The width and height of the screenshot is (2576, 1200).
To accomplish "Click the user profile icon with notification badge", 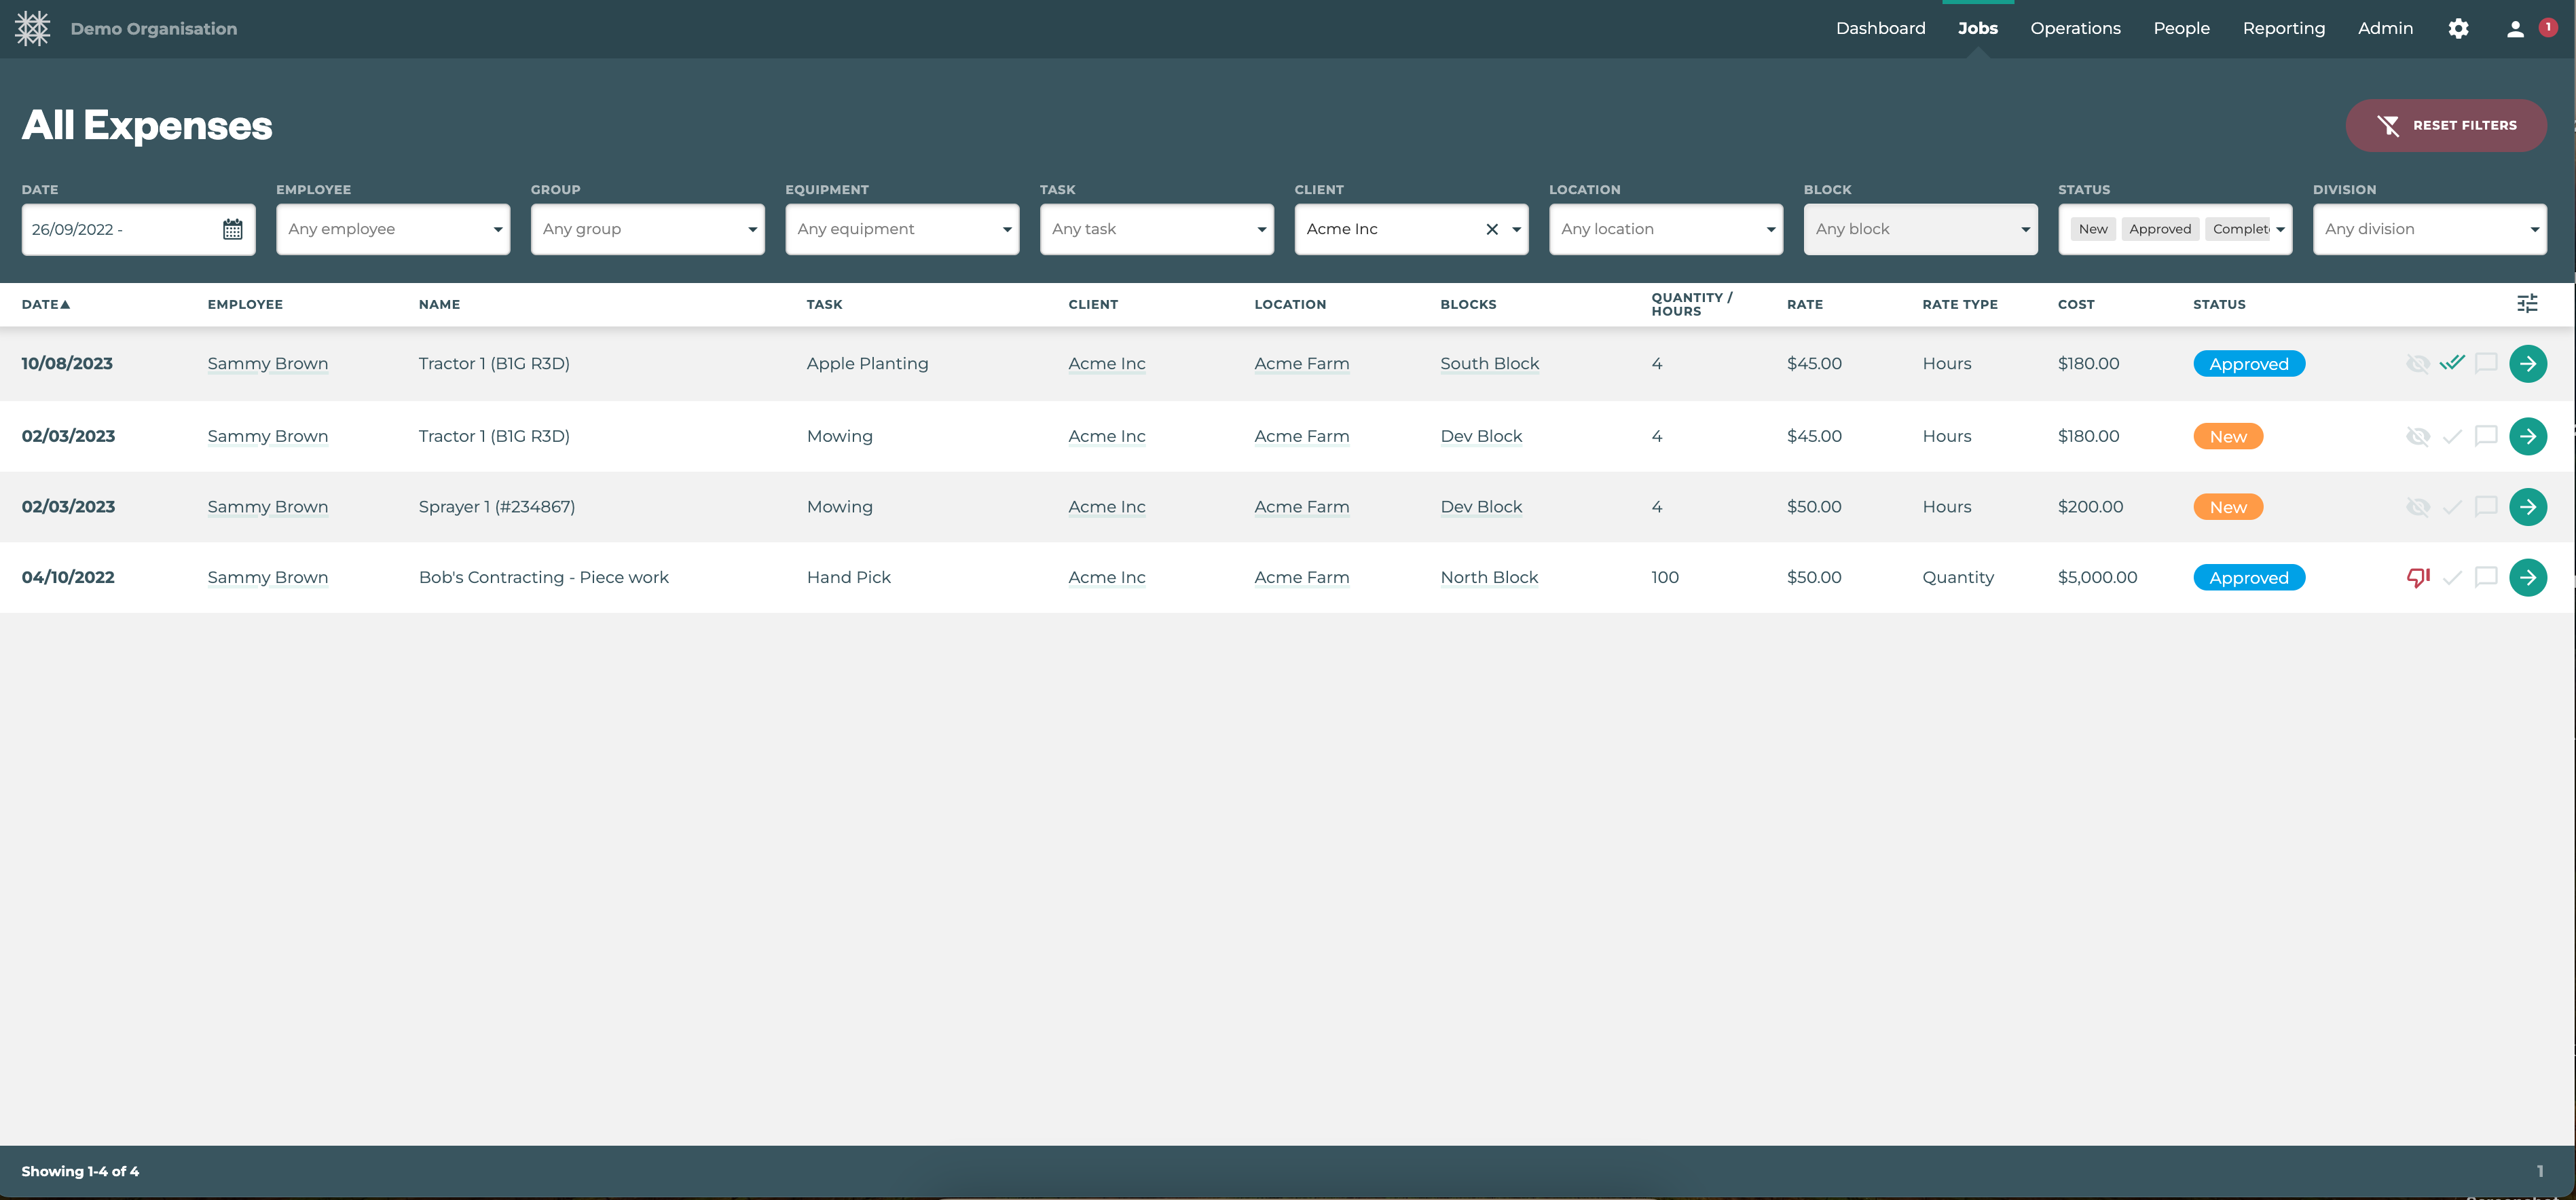I will point(2514,29).
